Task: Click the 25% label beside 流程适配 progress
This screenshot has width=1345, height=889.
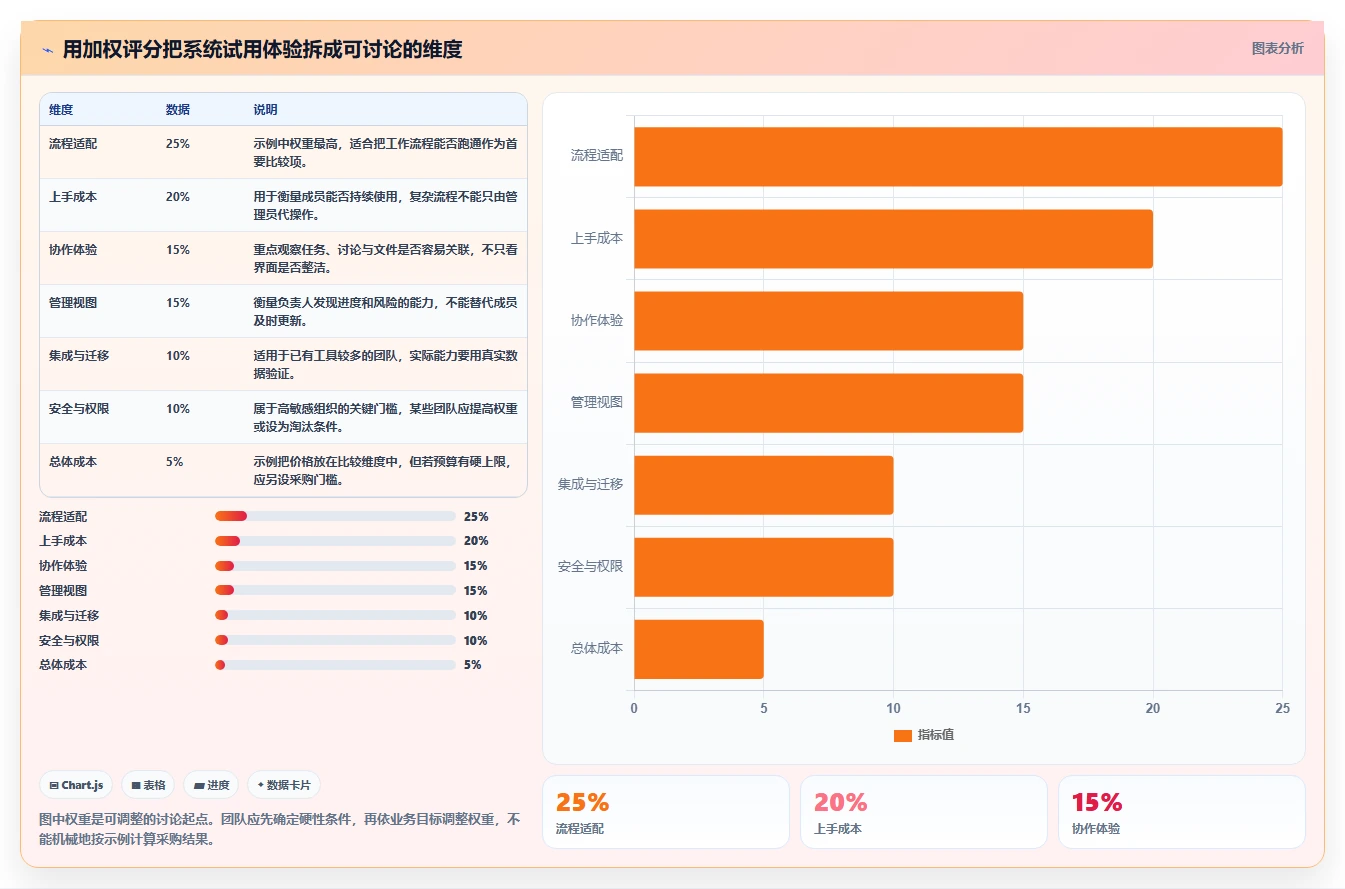Action: click(x=476, y=516)
